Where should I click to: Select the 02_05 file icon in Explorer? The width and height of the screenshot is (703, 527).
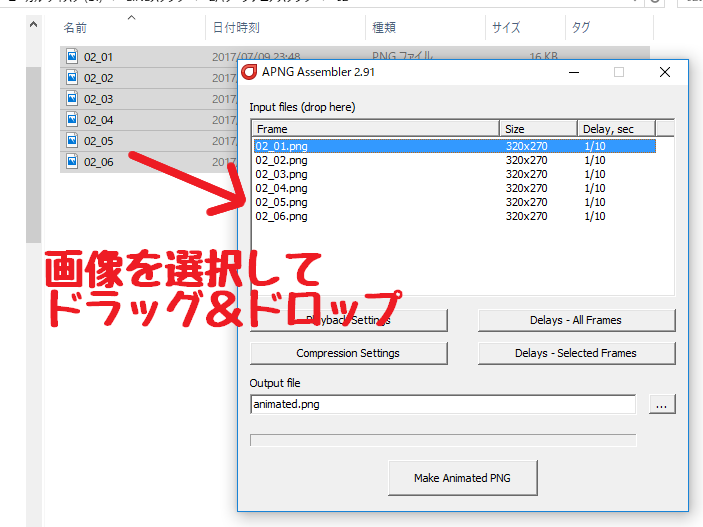coord(72,140)
